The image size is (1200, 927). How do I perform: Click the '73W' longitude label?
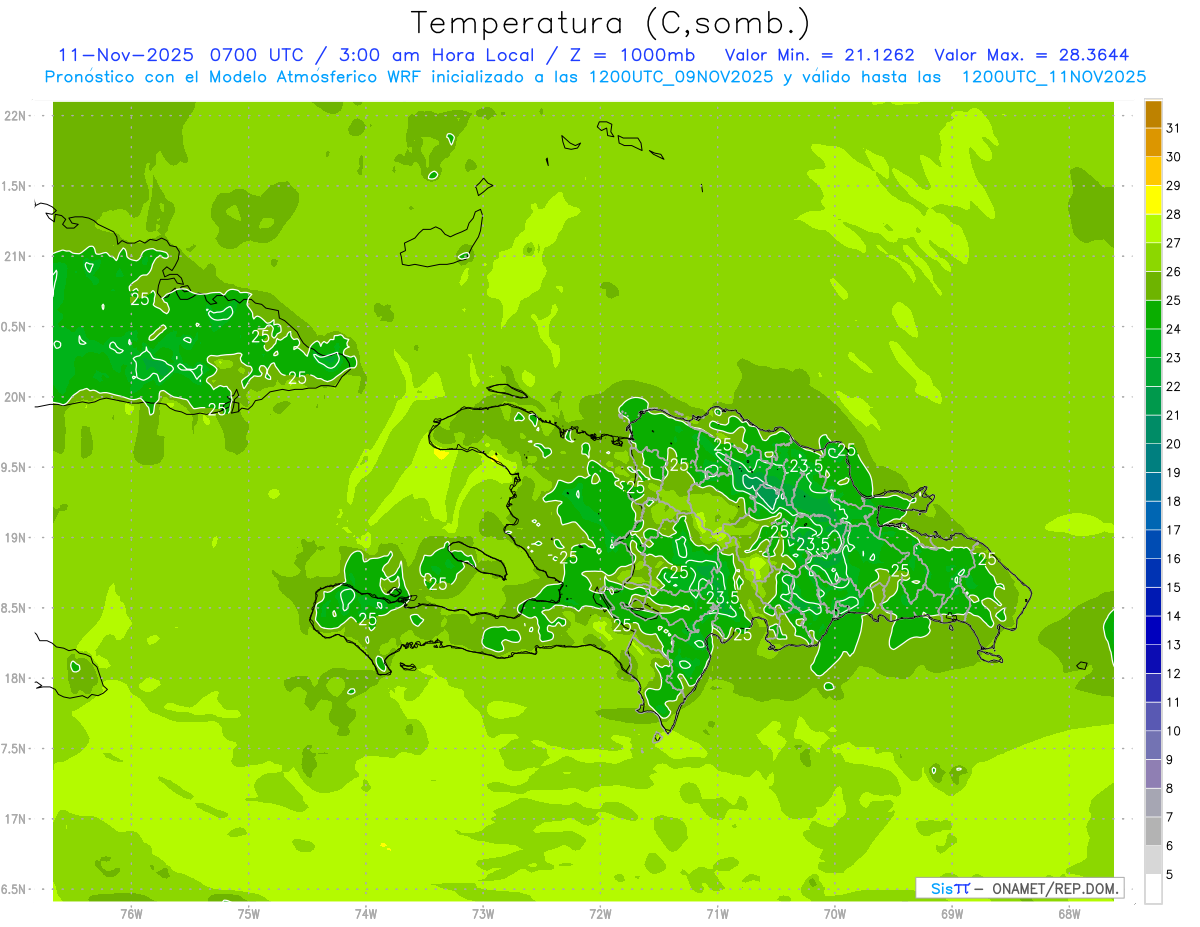483,913
